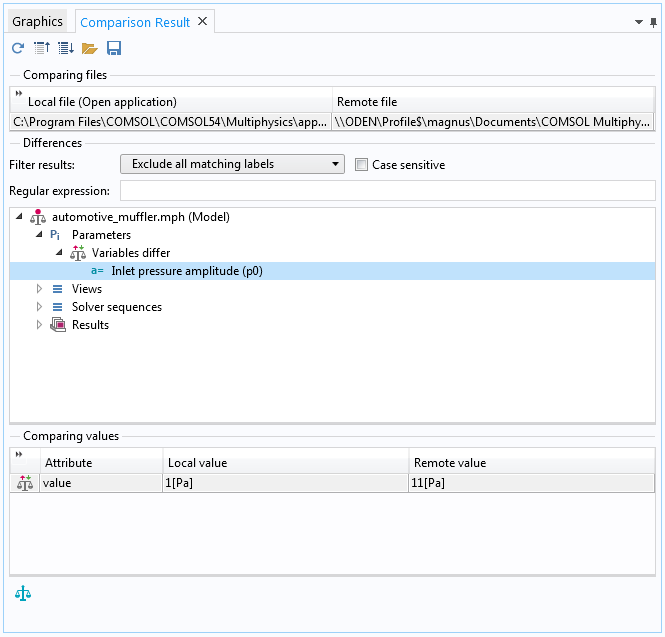Collapse the Parameters tree node
Image resolution: width=665 pixels, height=637 pixels.
click(x=39, y=235)
